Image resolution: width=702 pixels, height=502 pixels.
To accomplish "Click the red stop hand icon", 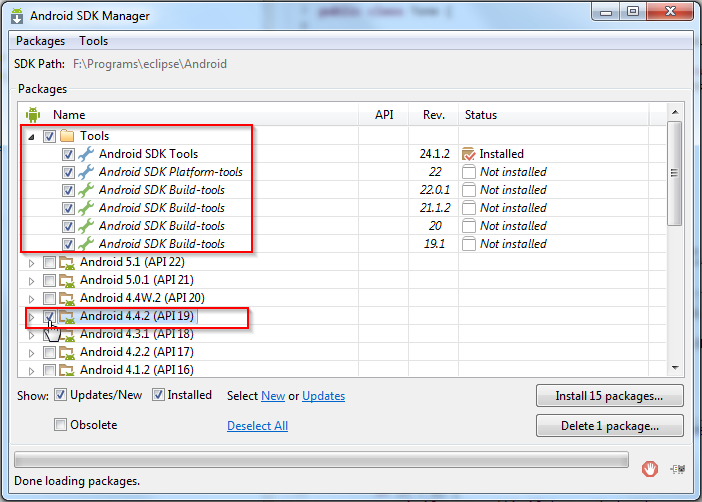I will pyautogui.click(x=649, y=469).
